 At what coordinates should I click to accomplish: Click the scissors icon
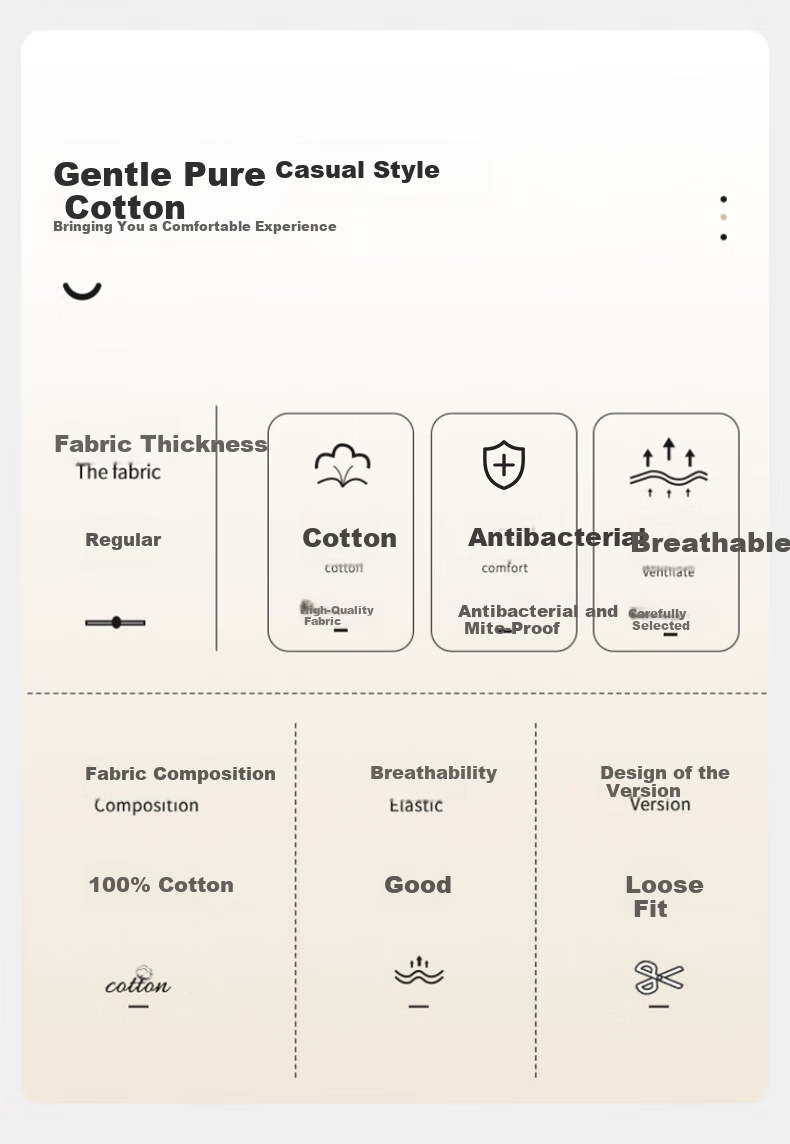point(659,977)
